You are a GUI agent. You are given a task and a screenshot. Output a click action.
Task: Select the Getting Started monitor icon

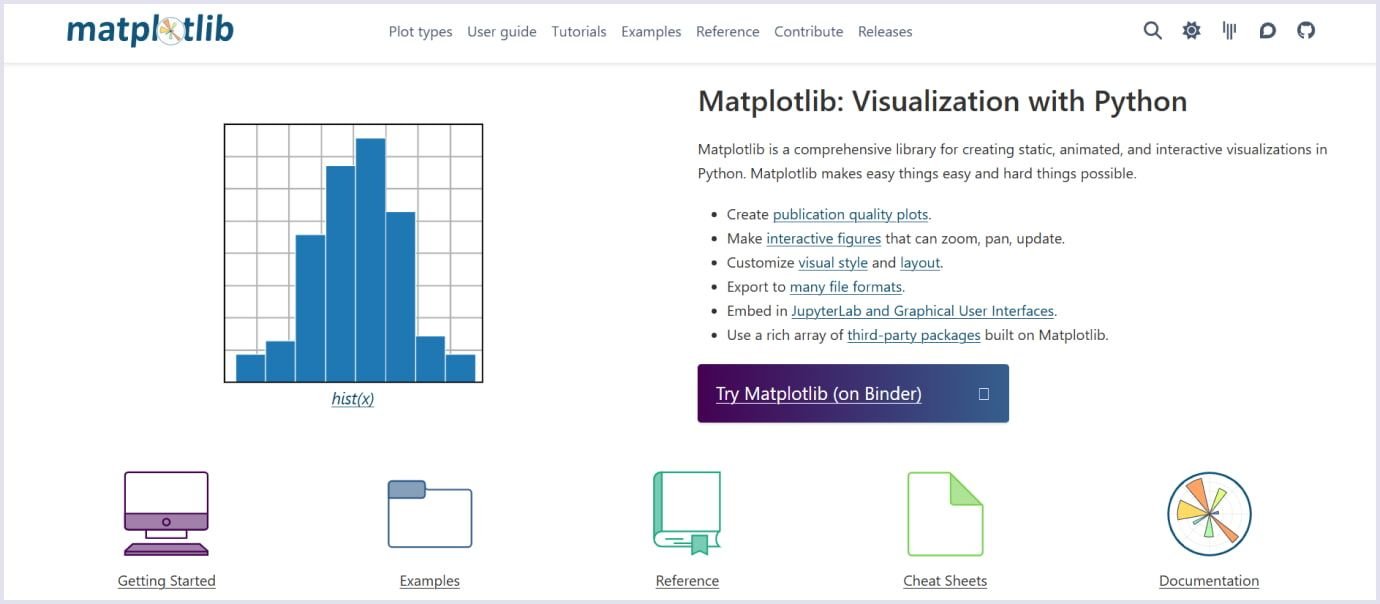[x=166, y=512]
